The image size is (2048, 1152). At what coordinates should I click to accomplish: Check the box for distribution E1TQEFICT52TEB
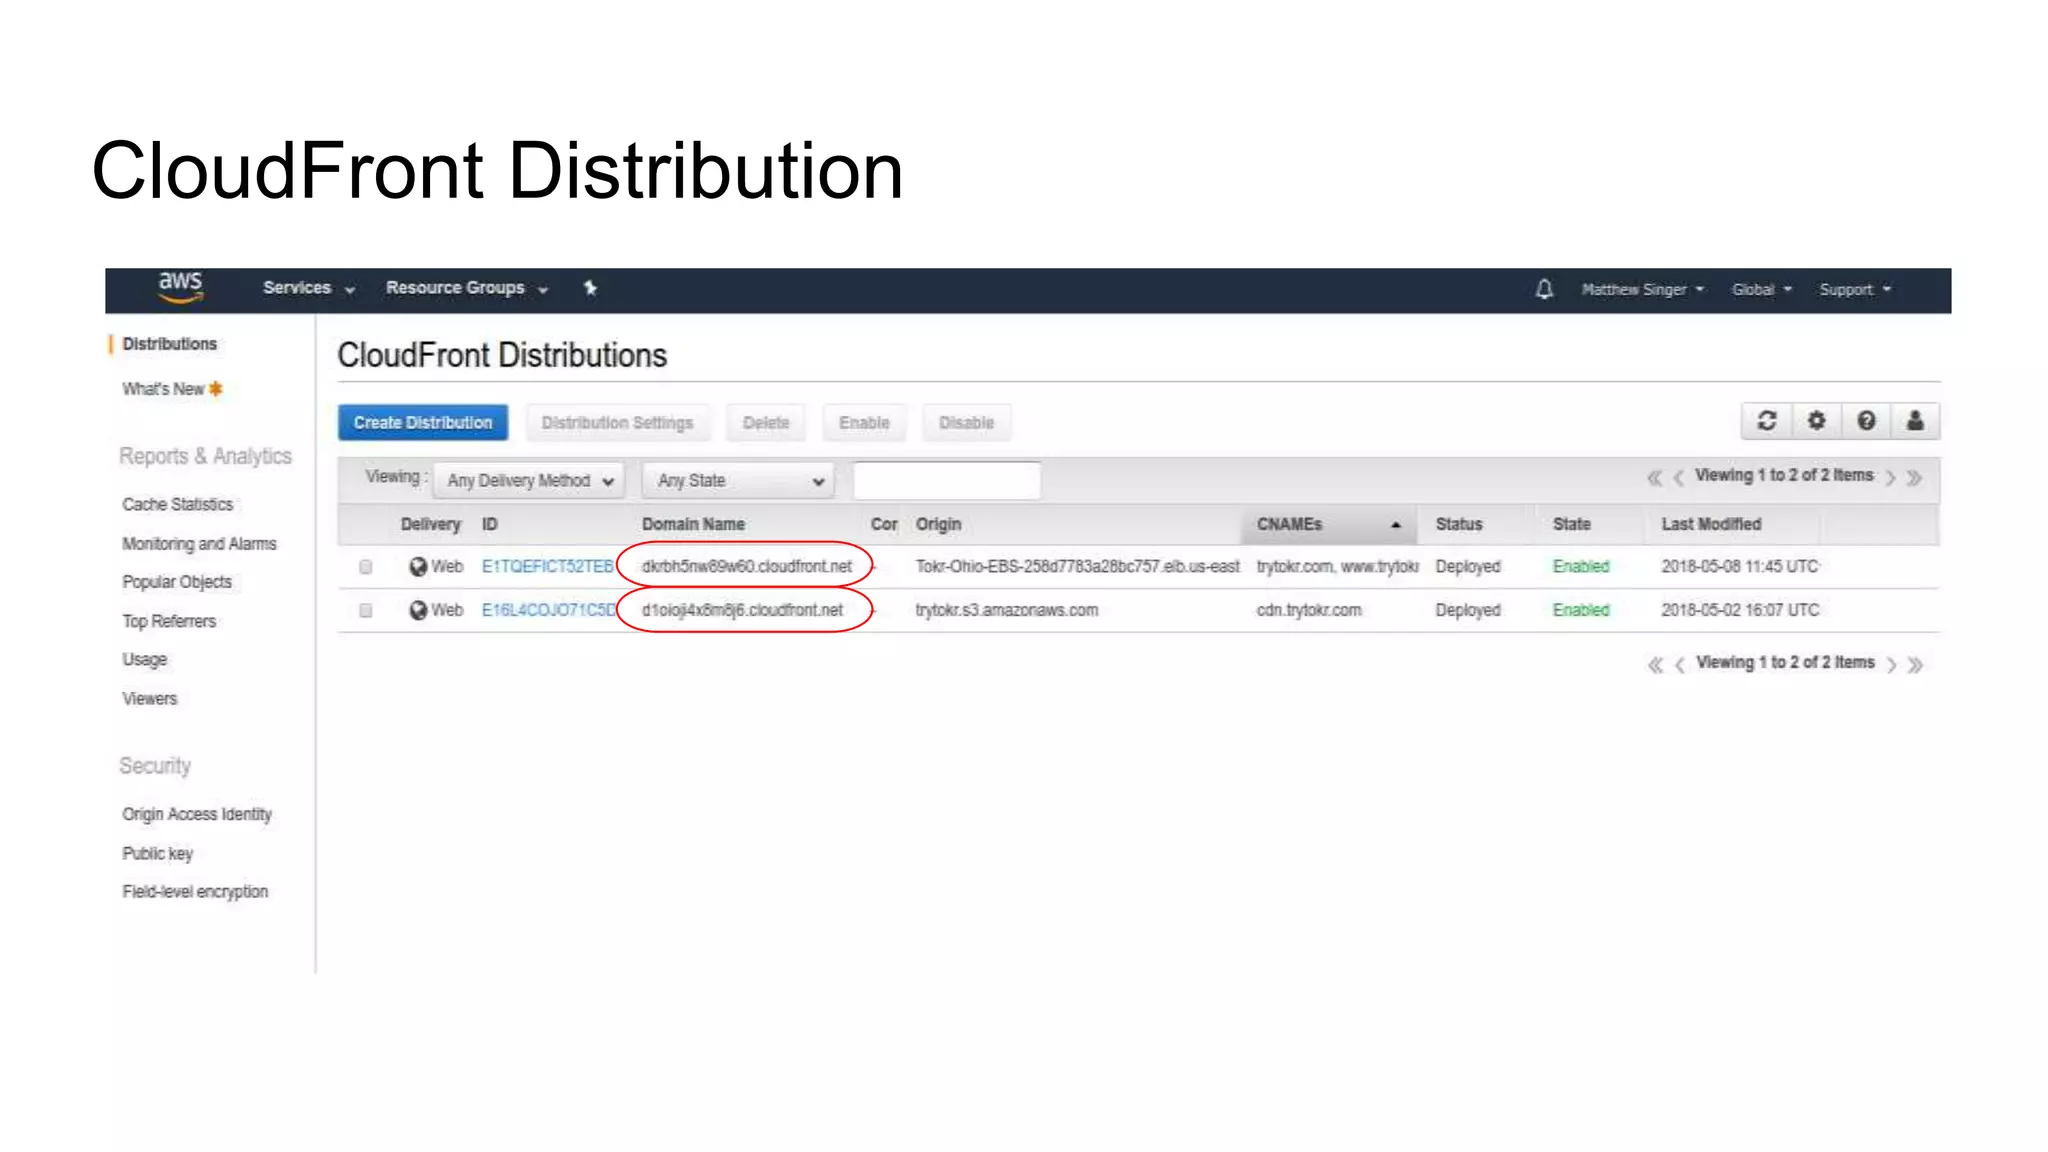366,567
